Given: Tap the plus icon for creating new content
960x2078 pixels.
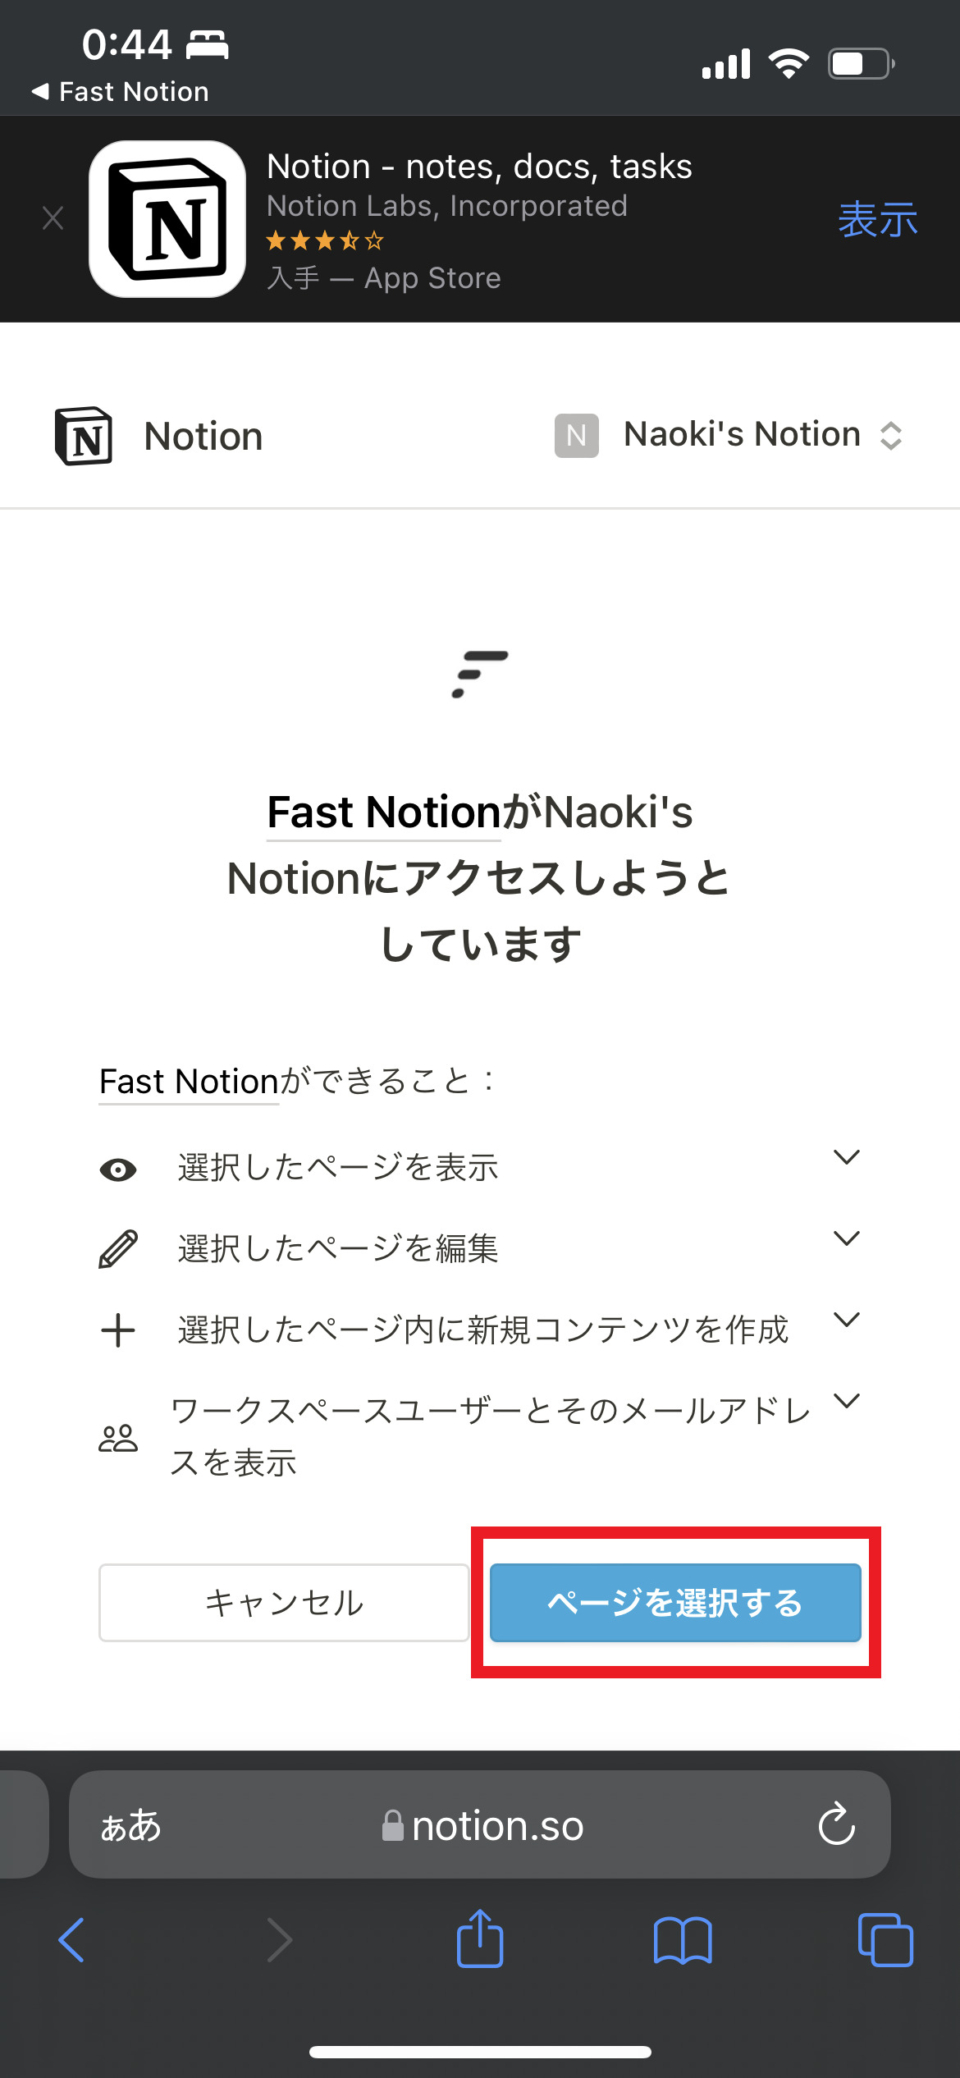Looking at the screenshot, I should tap(118, 1329).
